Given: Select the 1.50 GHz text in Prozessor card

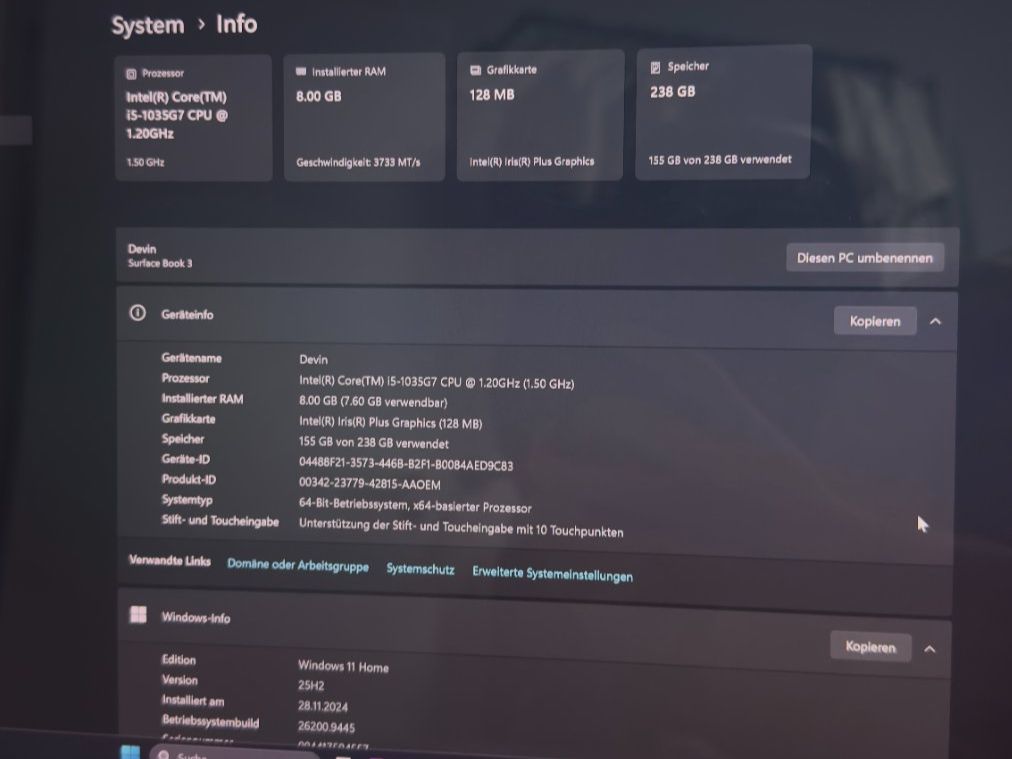Looking at the screenshot, I should [145, 163].
